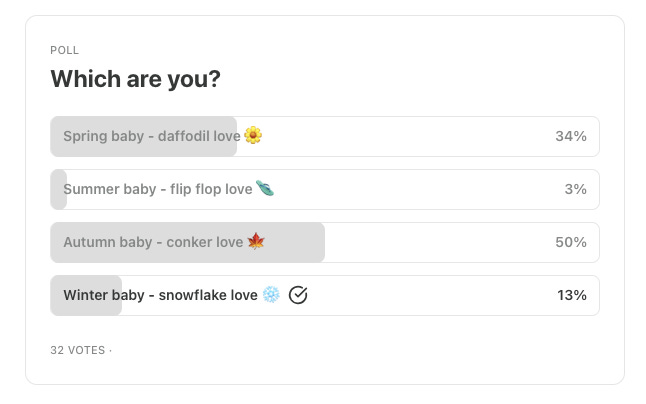Click the 50% result for Autumn
The width and height of the screenshot is (646, 404).
tap(571, 242)
